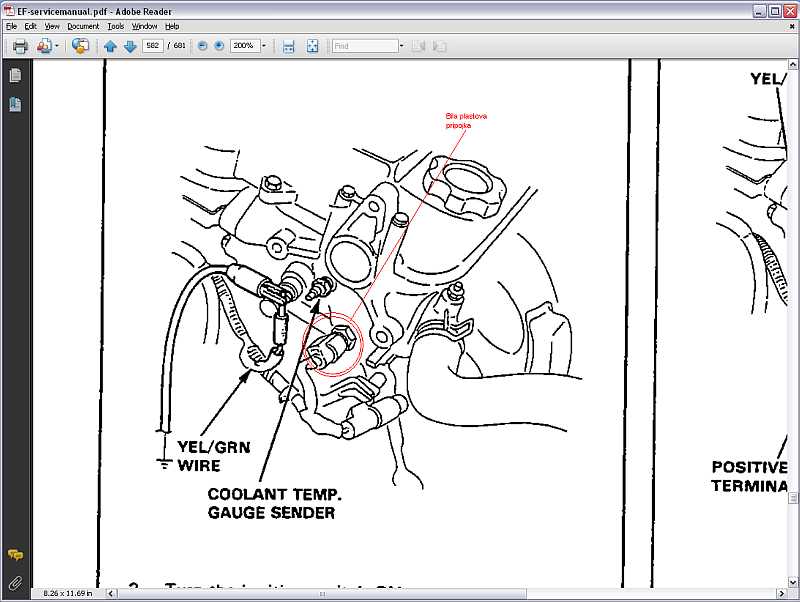Open the create PDF dropdown arrow
Viewport: 800px width, 602px height.
pyautogui.click(x=56, y=46)
